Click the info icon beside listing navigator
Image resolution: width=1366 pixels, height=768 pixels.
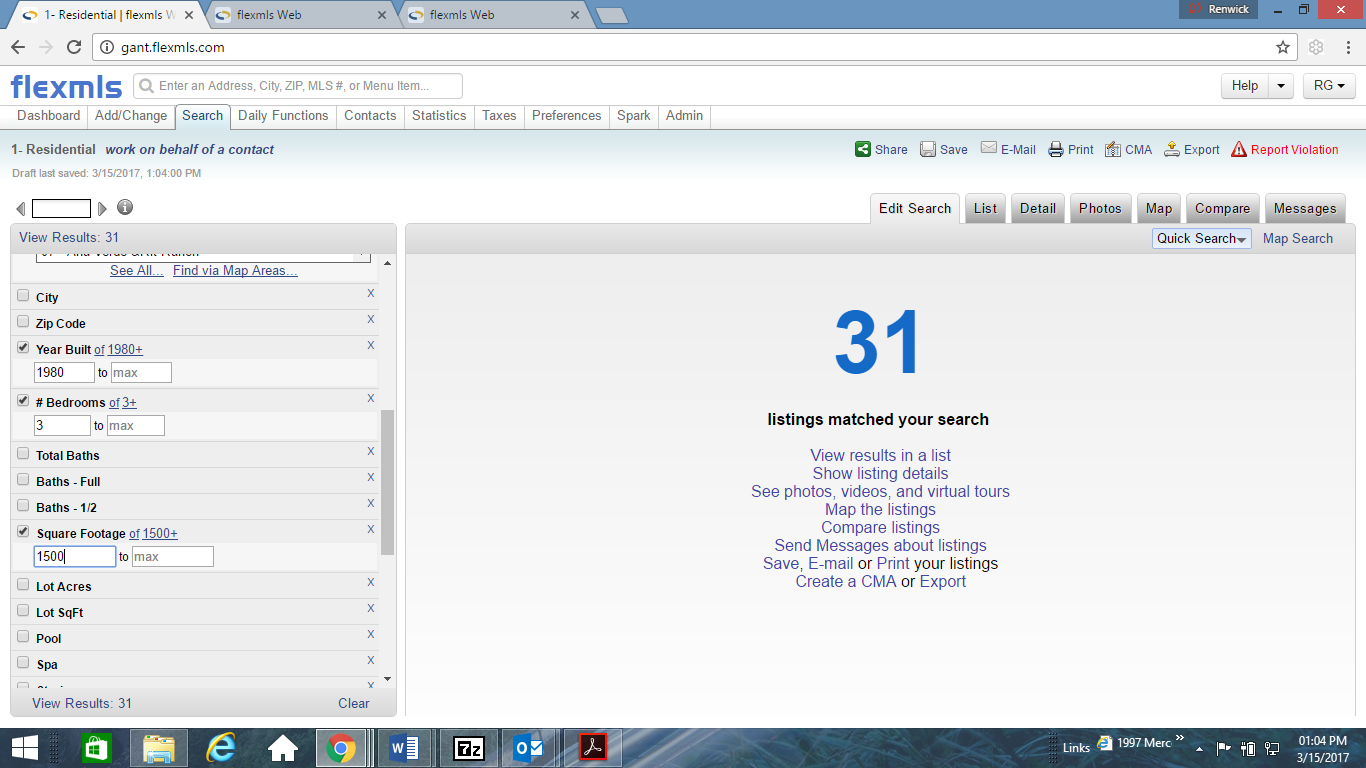(x=125, y=208)
